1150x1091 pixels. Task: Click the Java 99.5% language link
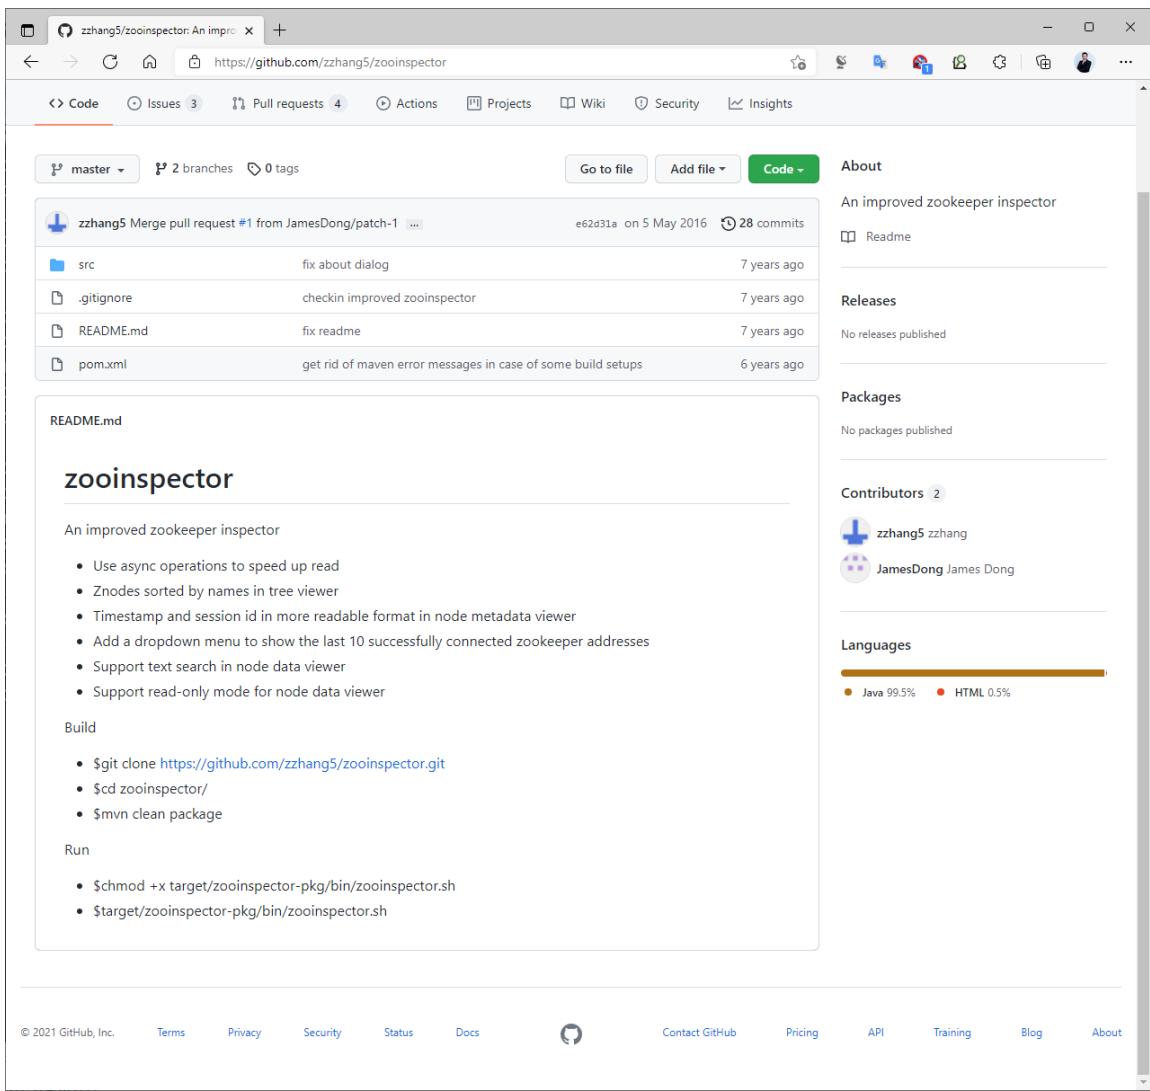879,692
